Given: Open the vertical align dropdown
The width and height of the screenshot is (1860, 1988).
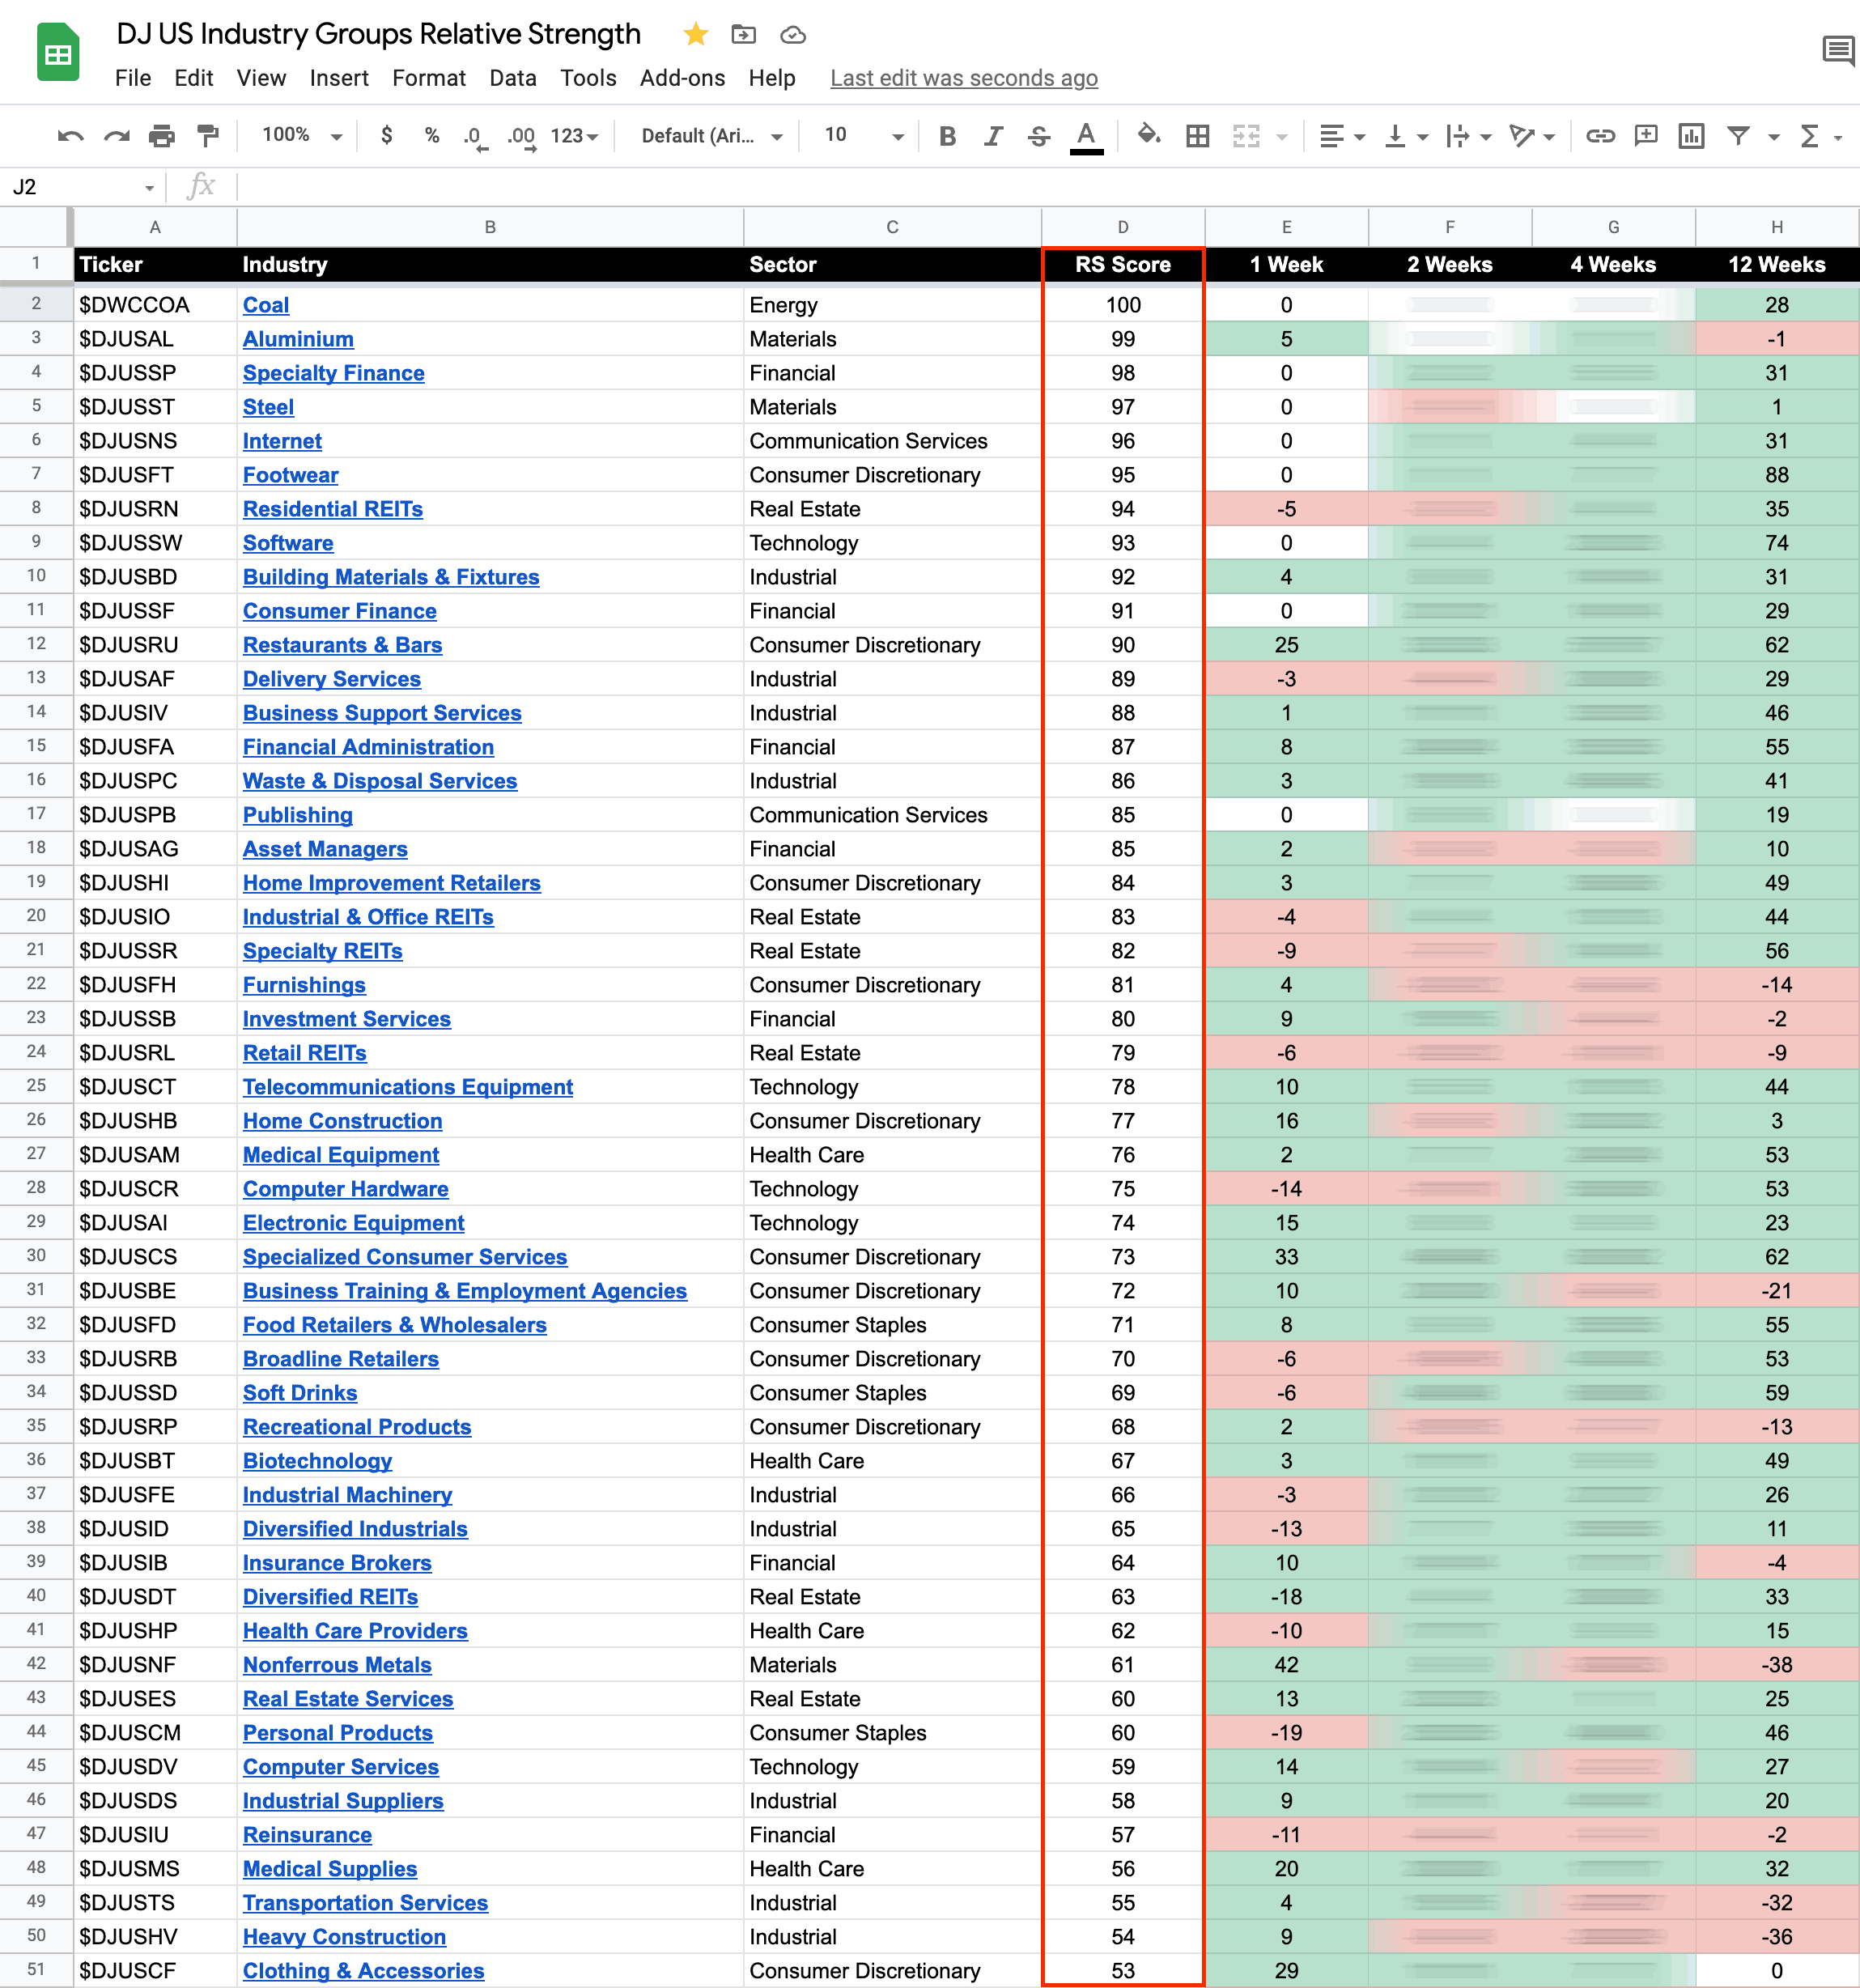Looking at the screenshot, I should click(1406, 136).
